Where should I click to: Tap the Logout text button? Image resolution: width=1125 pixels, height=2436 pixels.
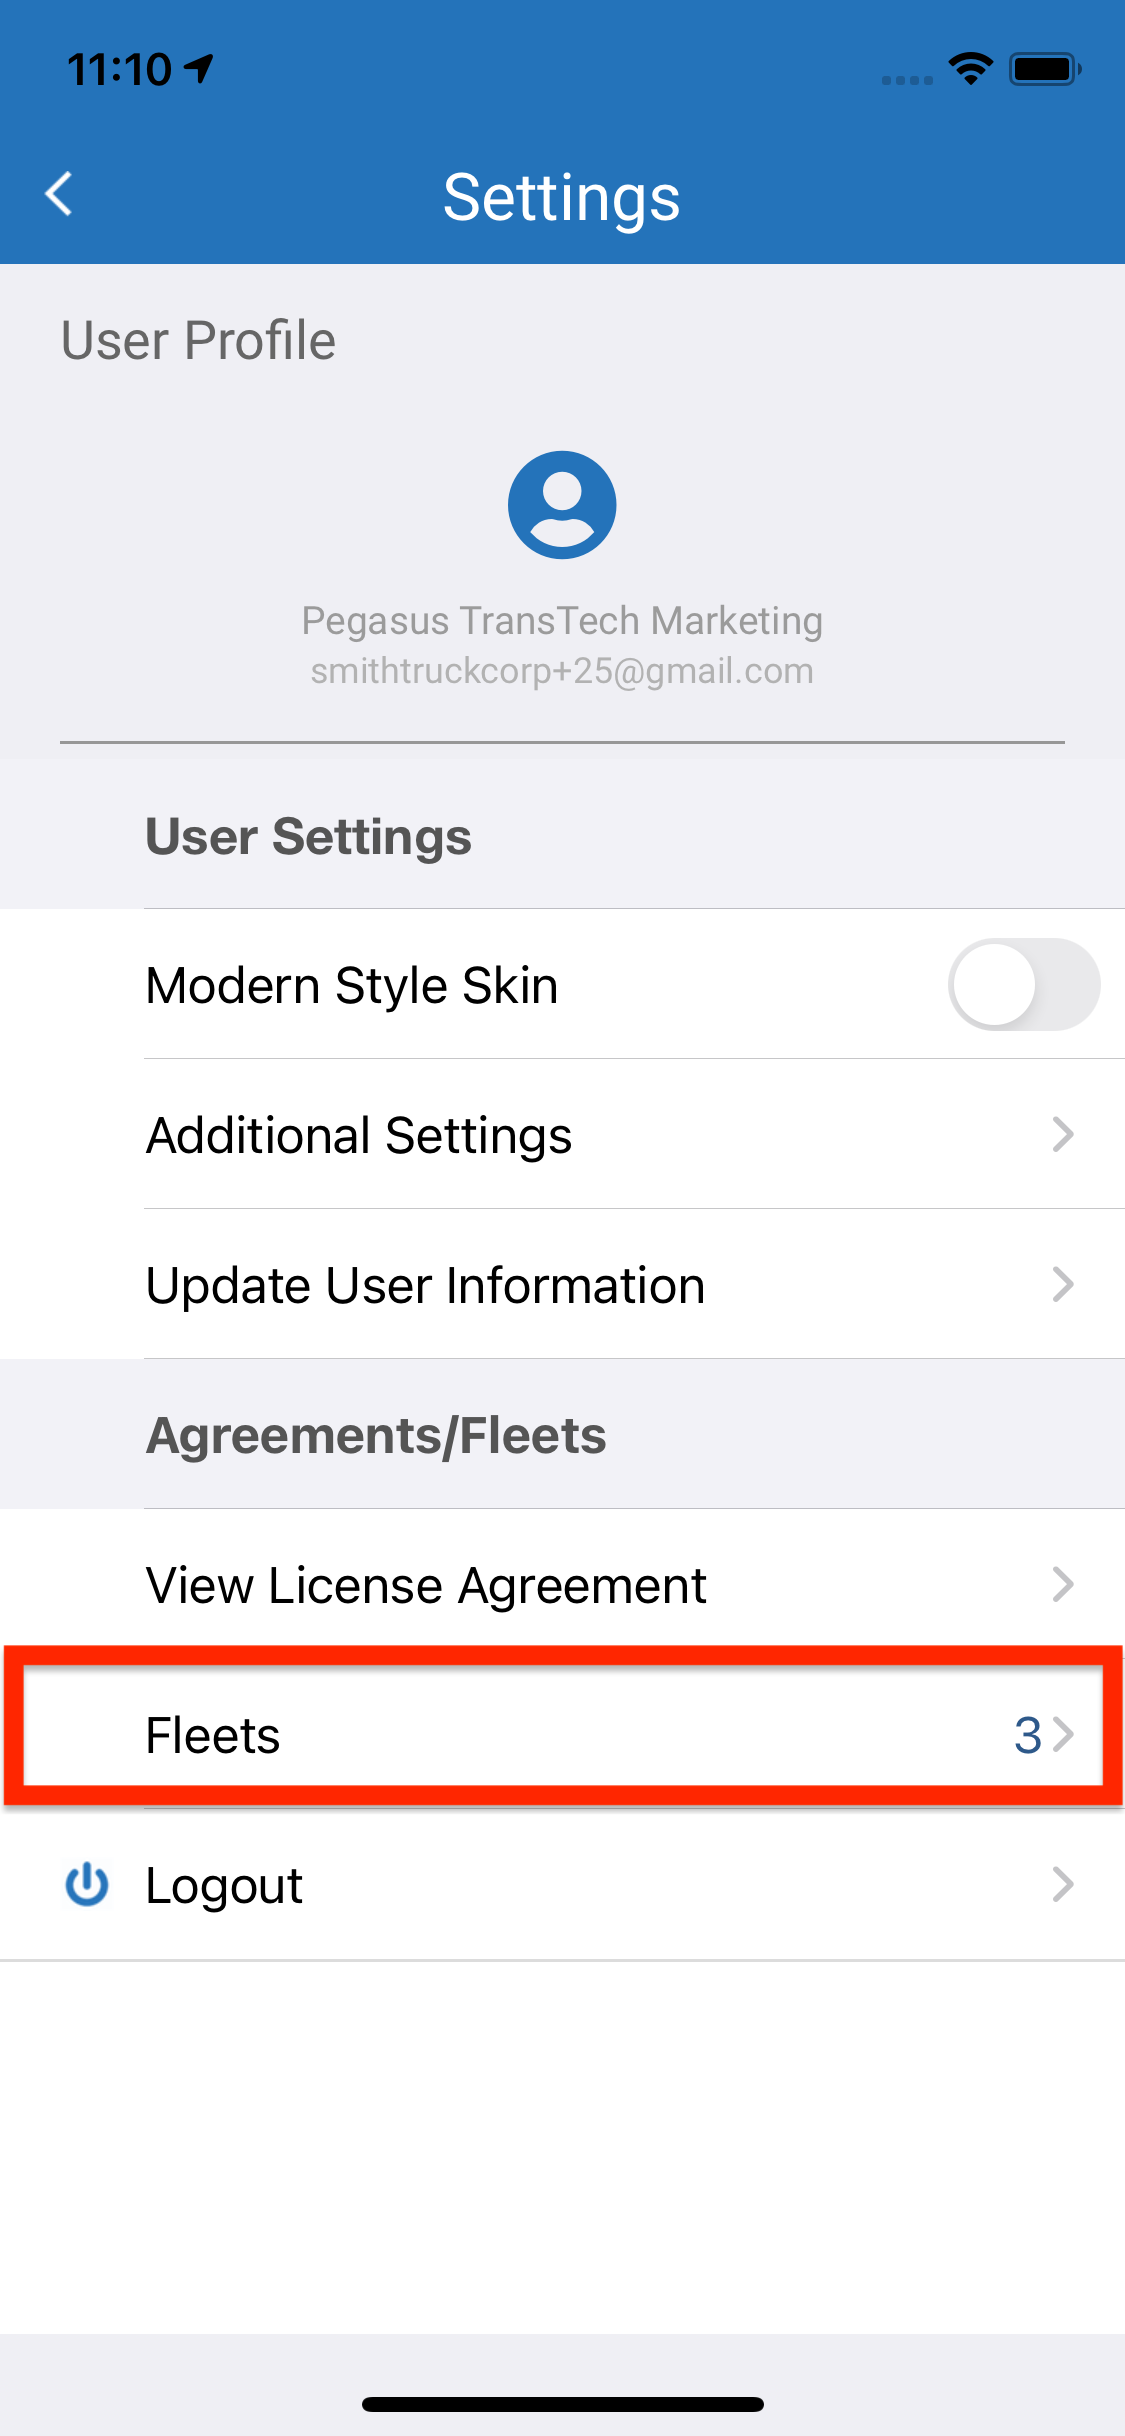point(224,1886)
